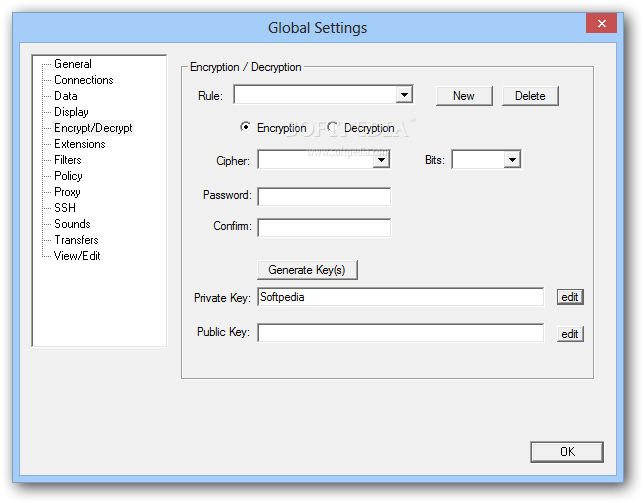
Task: Open the Cipher dropdown
Action: [382, 160]
